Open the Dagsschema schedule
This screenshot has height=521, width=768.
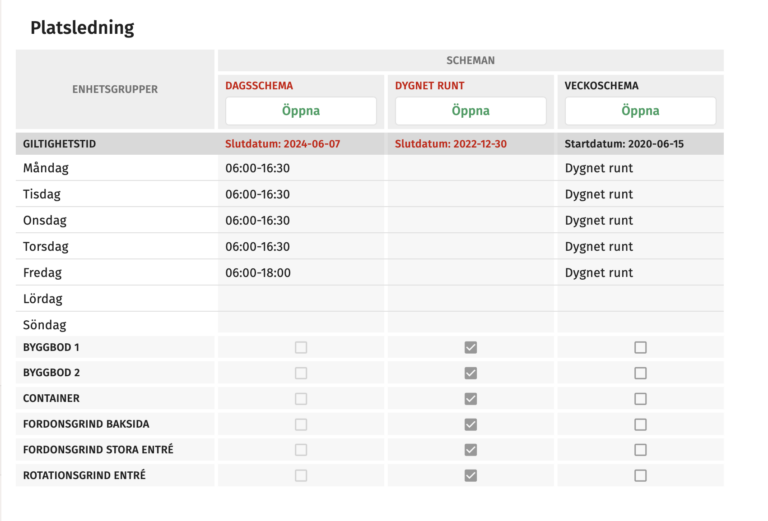[301, 111]
